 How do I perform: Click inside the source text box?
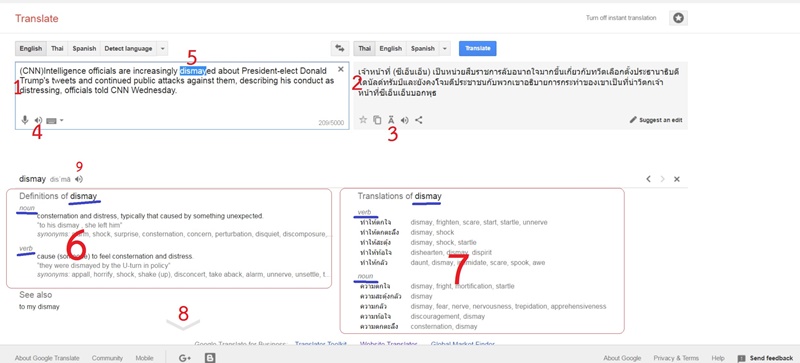click(x=182, y=95)
